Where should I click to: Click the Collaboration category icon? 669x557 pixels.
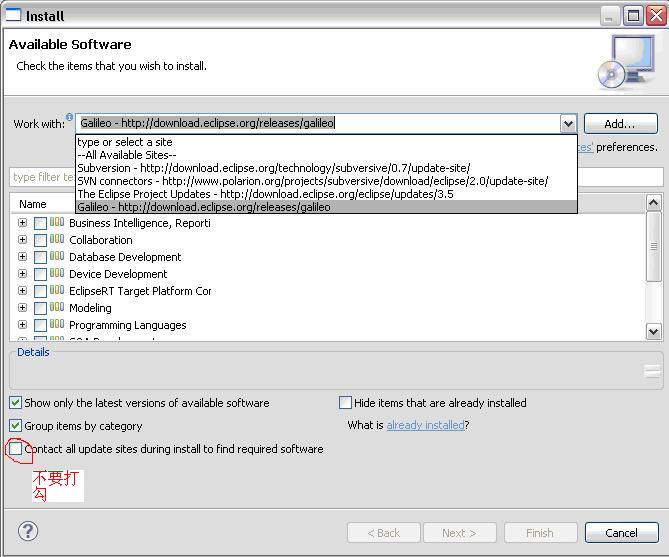(57, 239)
